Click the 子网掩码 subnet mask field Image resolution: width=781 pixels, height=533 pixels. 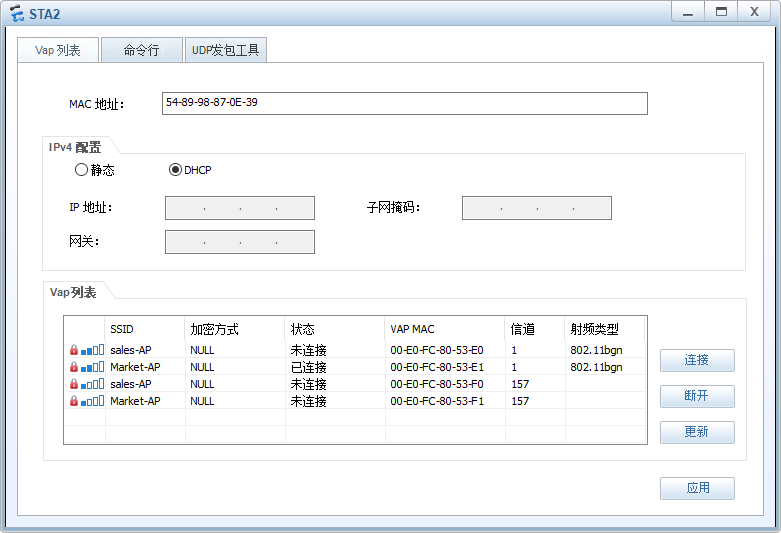pos(536,208)
